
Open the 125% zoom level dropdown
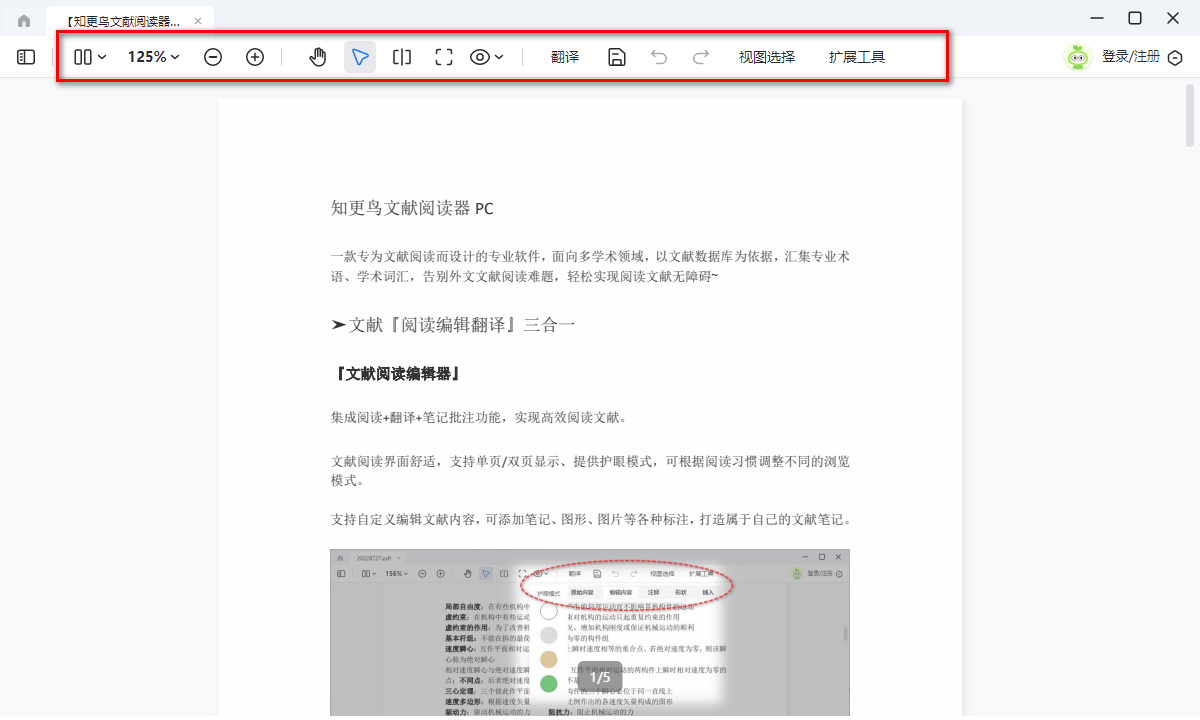click(154, 57)
